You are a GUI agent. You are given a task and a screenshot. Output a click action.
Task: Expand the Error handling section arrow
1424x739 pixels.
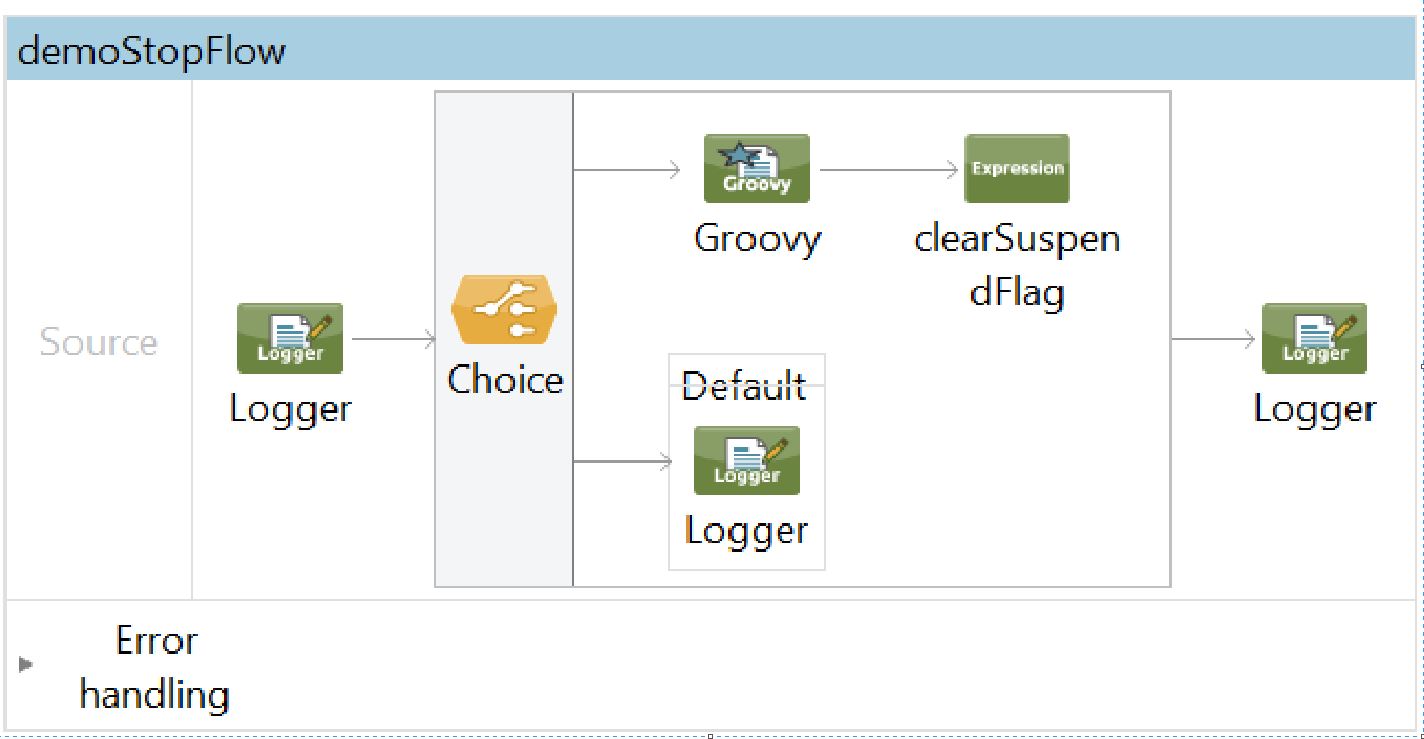click(26, 664)
